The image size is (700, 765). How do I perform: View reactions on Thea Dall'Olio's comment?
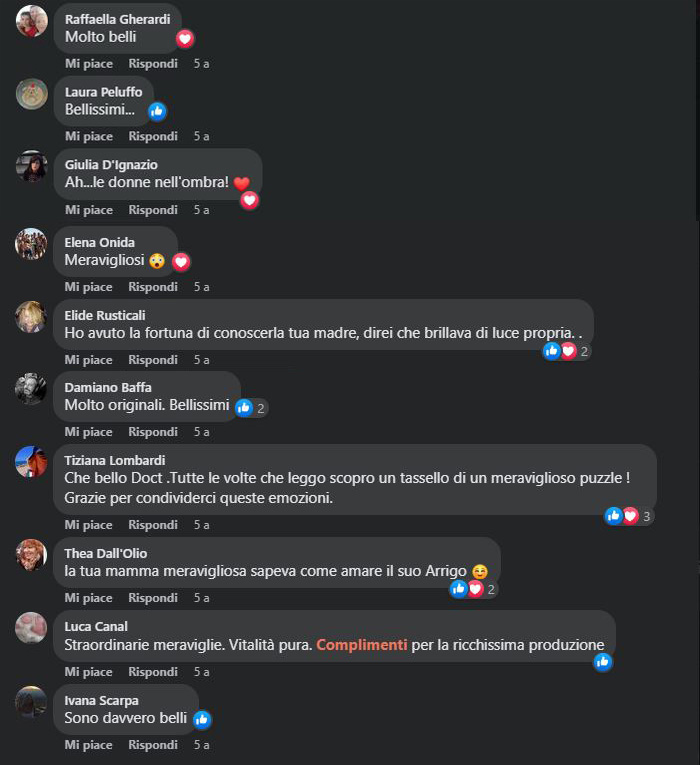(x=474, y=589)
